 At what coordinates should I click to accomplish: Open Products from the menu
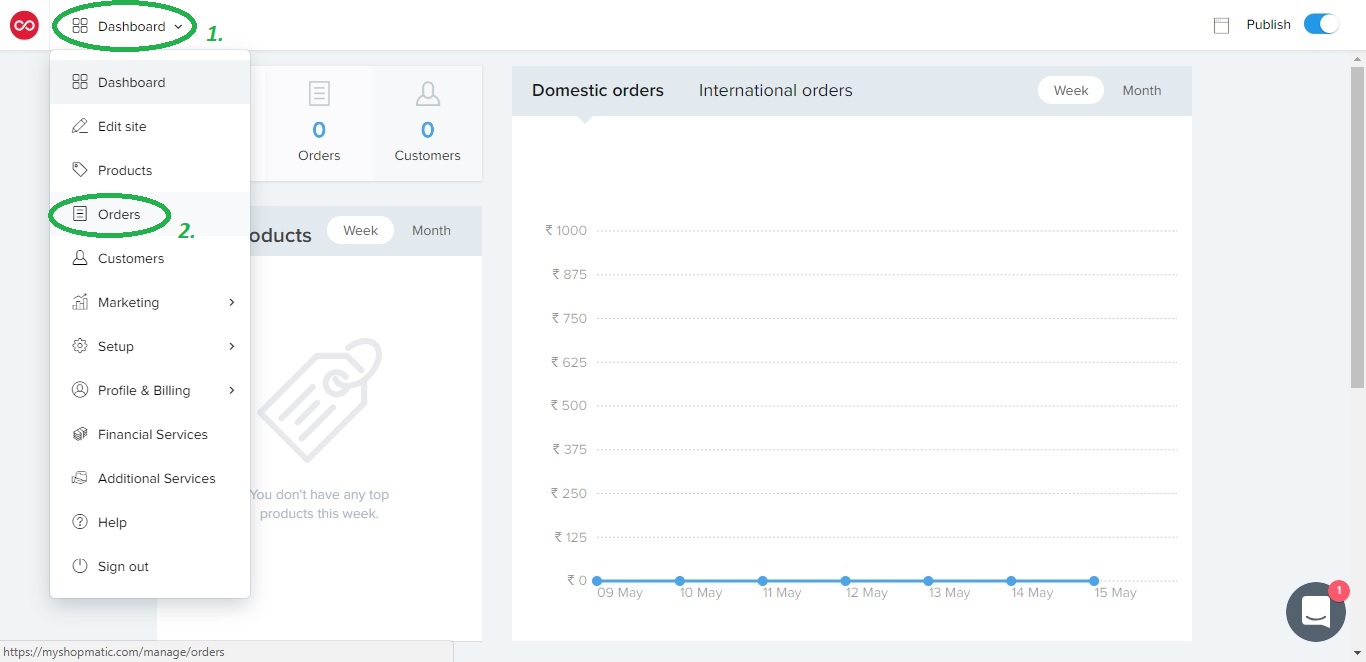pyautogui.click(x=150, y=170)
